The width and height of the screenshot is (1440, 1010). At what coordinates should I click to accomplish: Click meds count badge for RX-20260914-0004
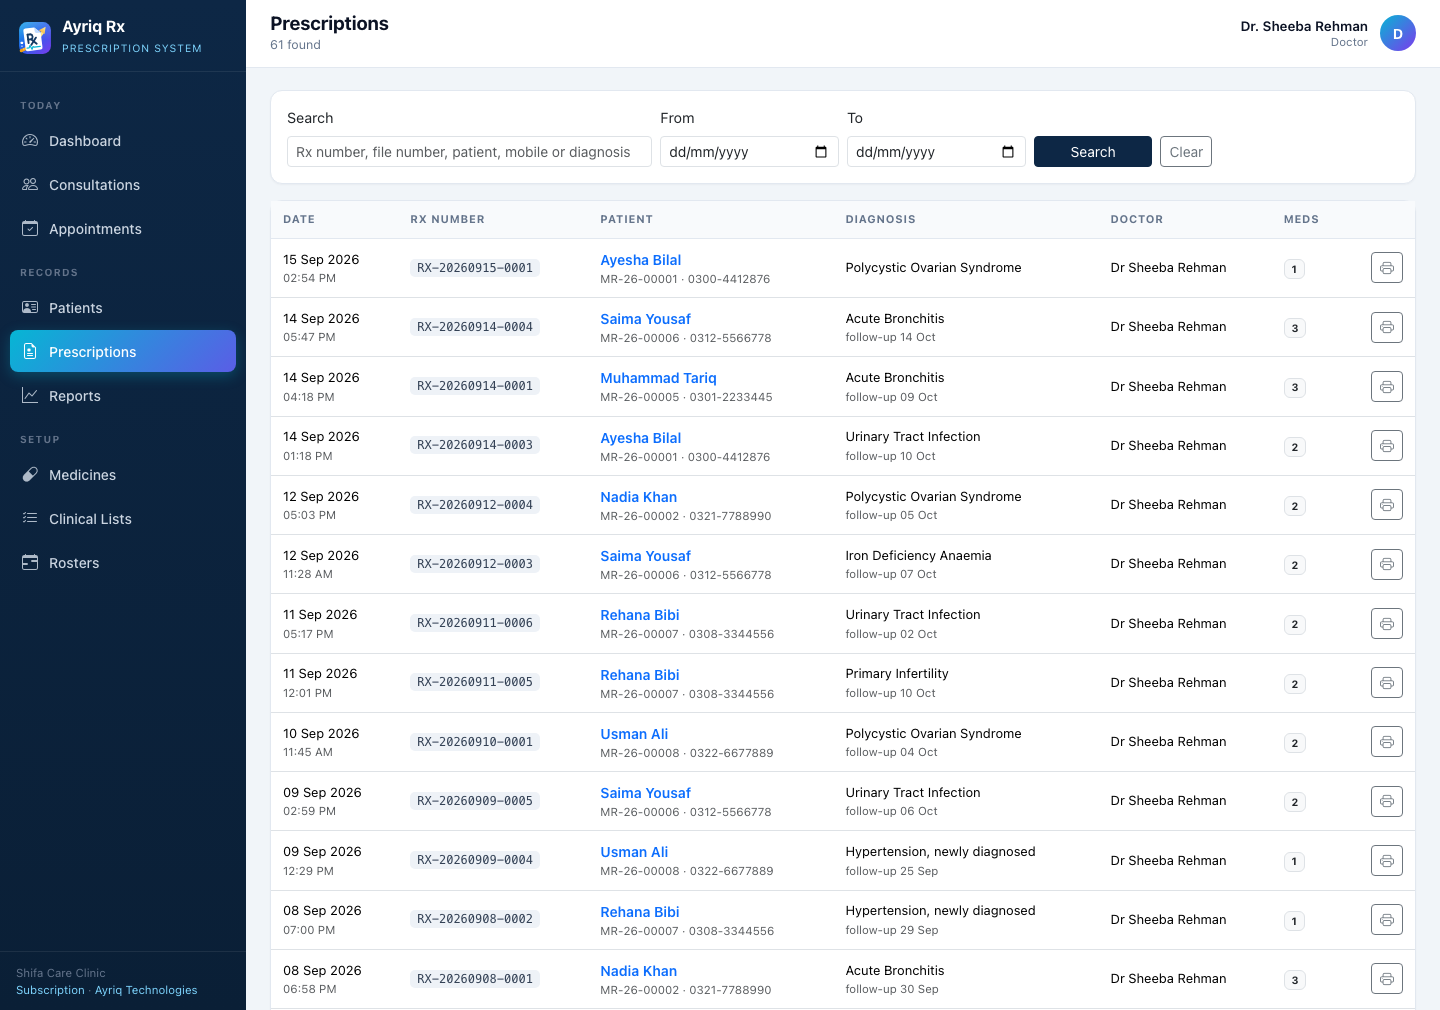pyautogui.click(x=1294, y=328)
